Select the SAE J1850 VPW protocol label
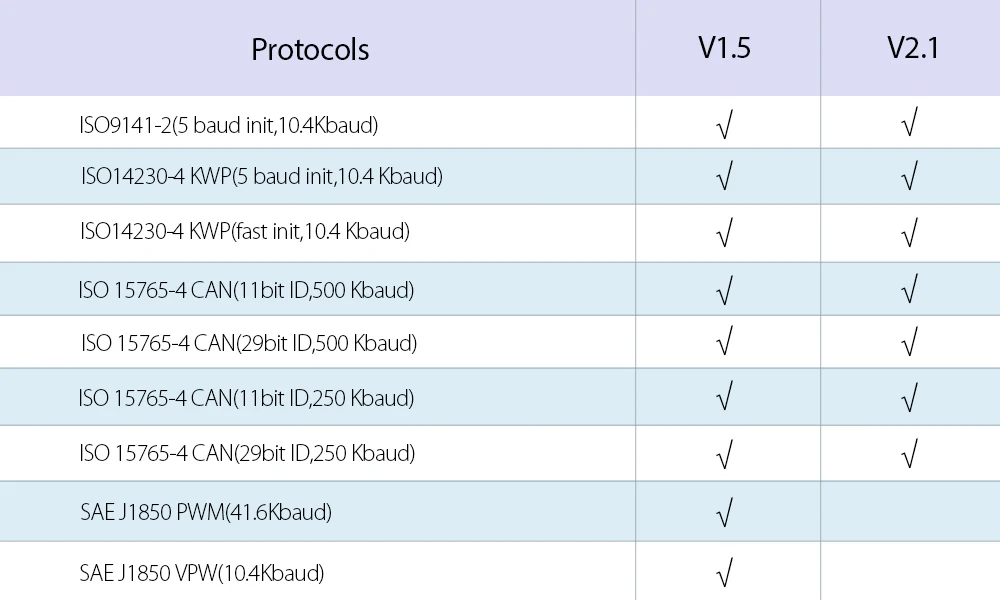Screen dimensions: 1000x600 [x=202, y=573]
